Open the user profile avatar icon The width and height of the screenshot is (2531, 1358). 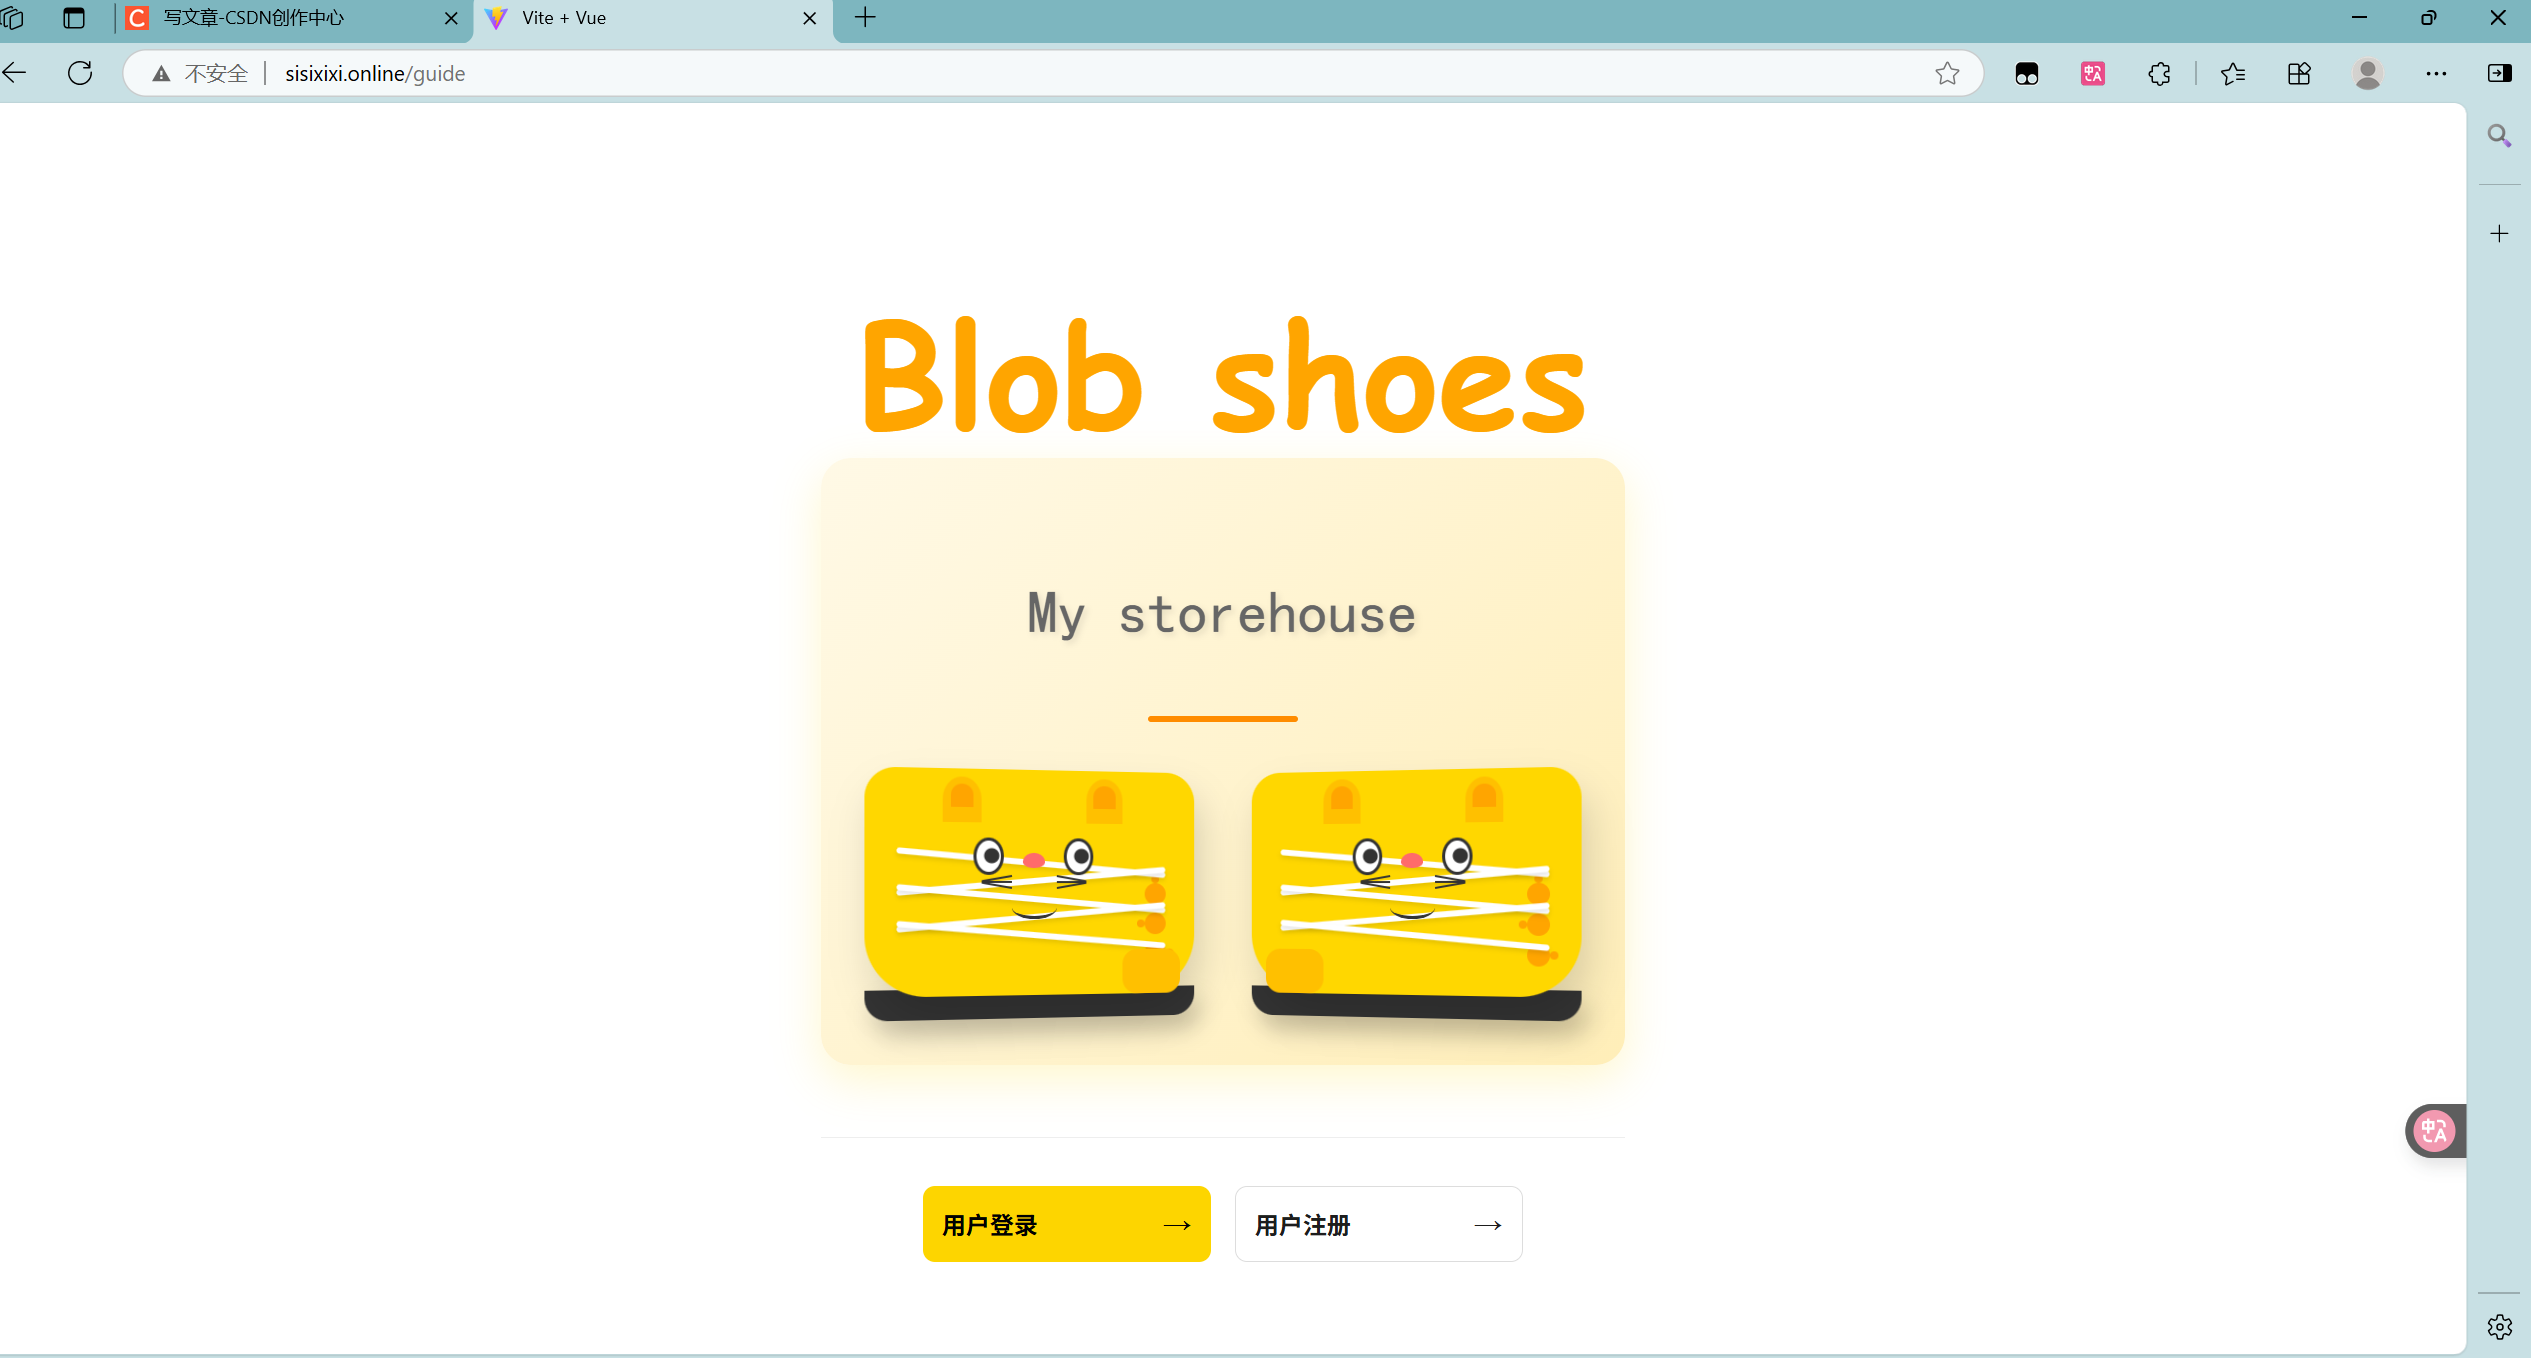2367,73
